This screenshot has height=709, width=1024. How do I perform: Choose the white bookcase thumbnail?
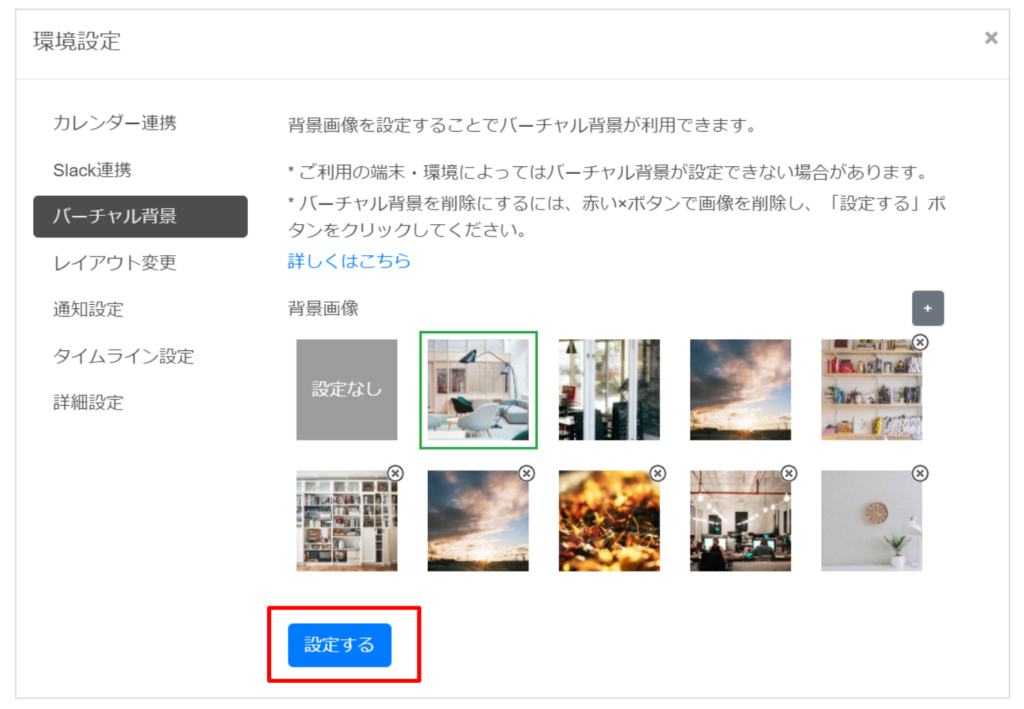coord(347,521)
